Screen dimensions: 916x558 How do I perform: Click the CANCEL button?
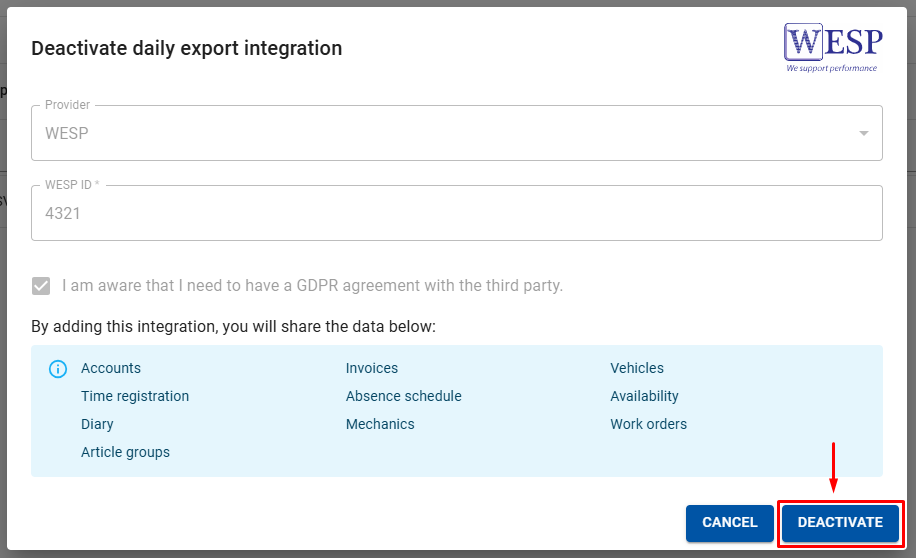click(730, 523)
